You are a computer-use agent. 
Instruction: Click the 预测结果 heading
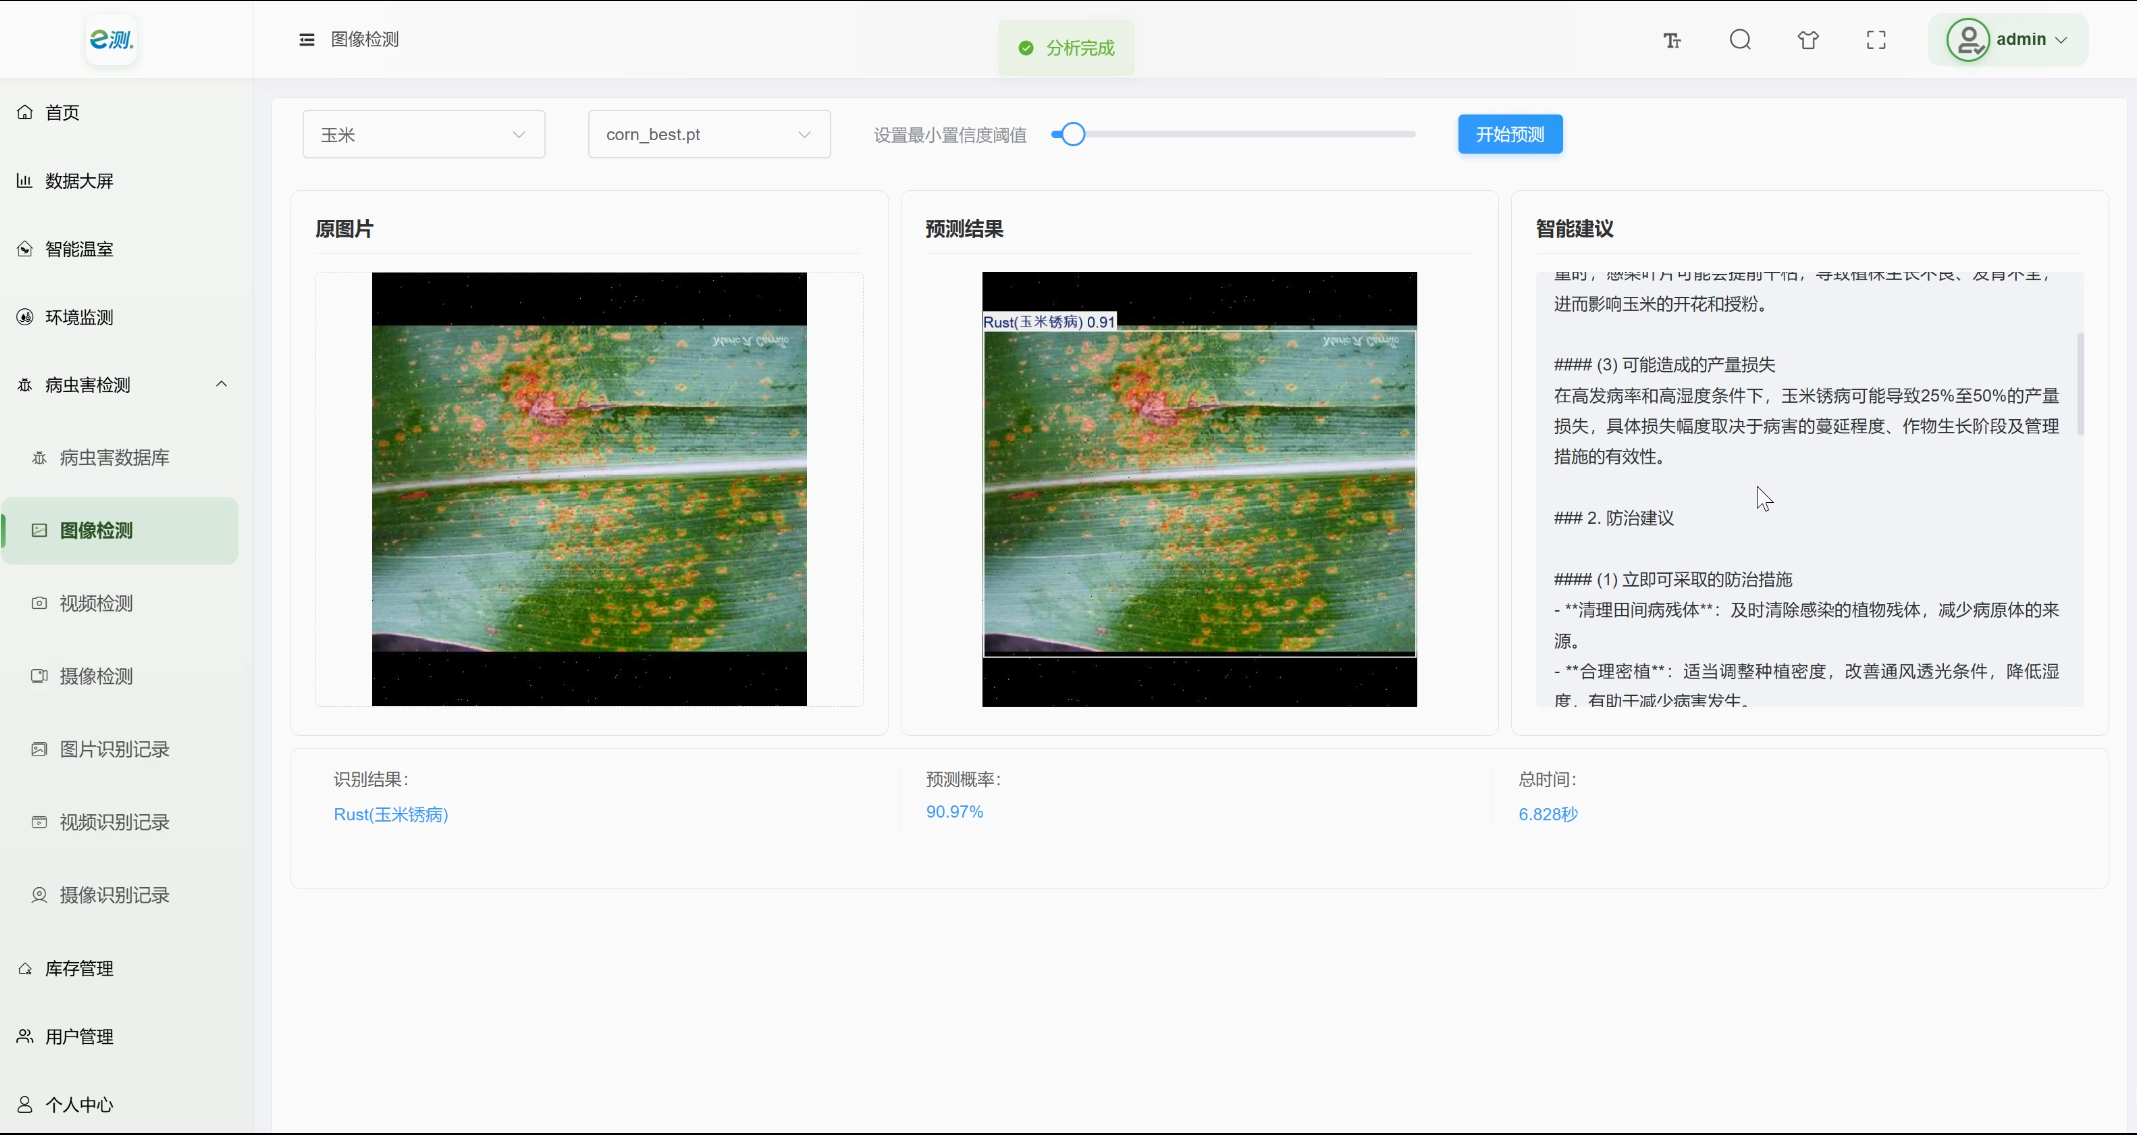tap(964, 229)
